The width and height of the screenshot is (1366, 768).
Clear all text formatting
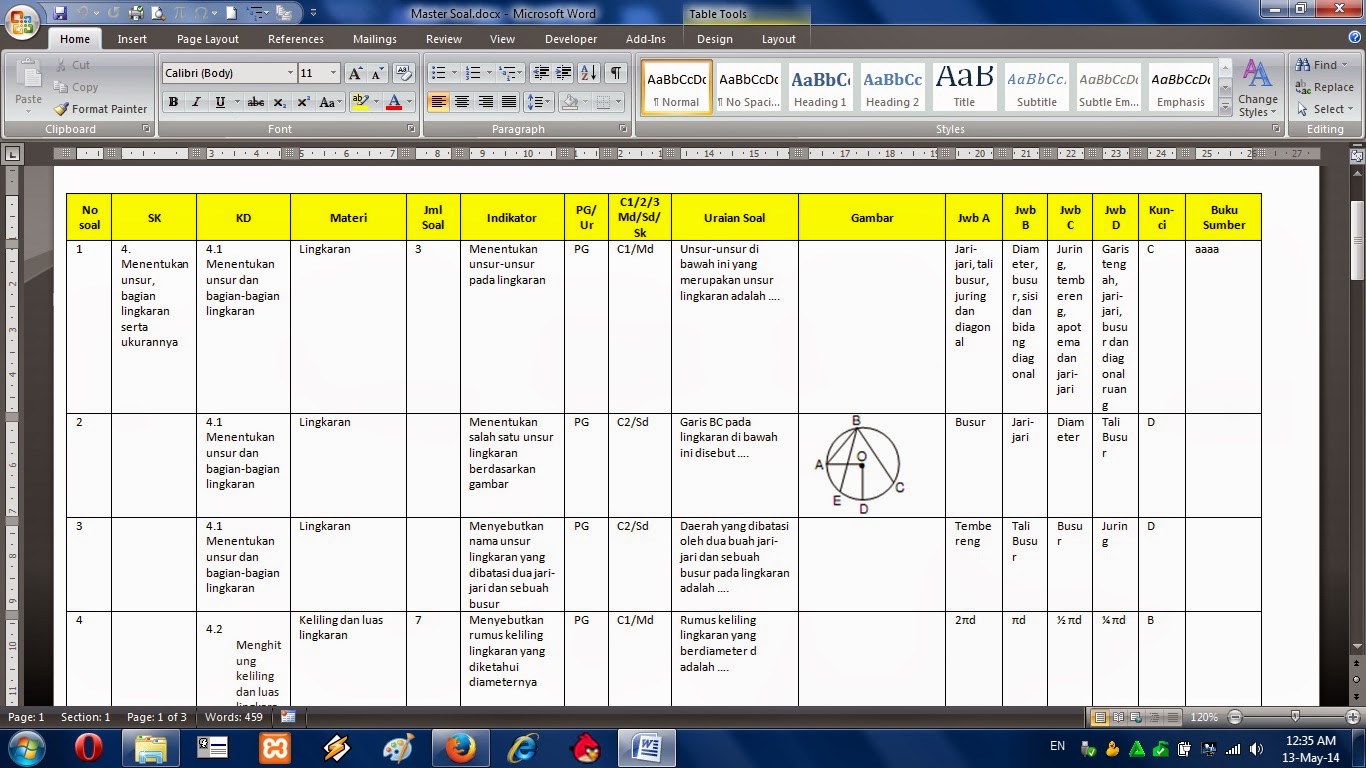[x=404, y=73]
